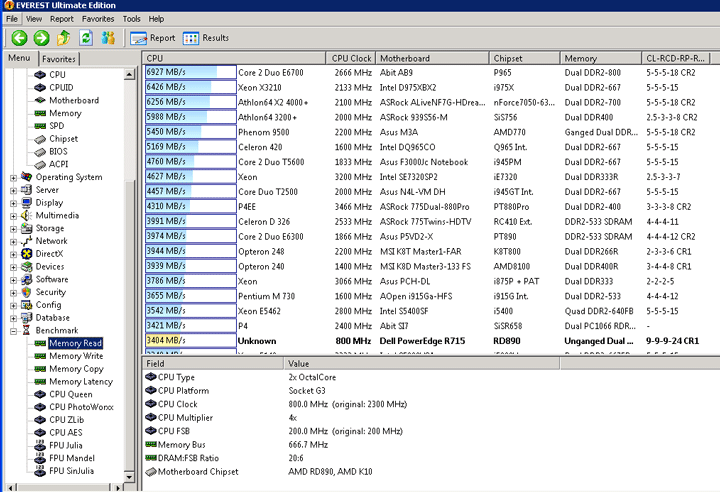The height and width of the screenshot is (492, 720).
Task: Open the Memory Latency benchmark
Action: (81, 382)
